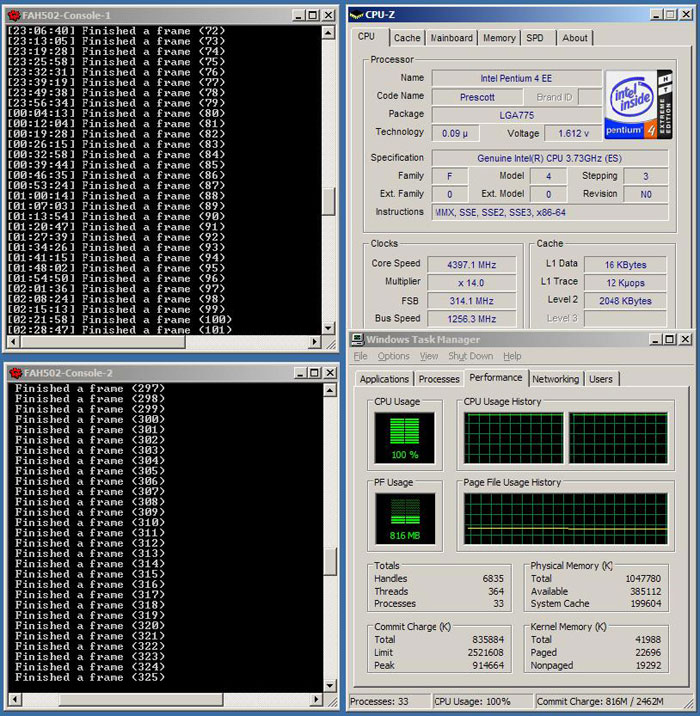Maximize the FAH502-Console-2 window
The height and width of the screenshot is (716, 700).
tap(315, 373)
